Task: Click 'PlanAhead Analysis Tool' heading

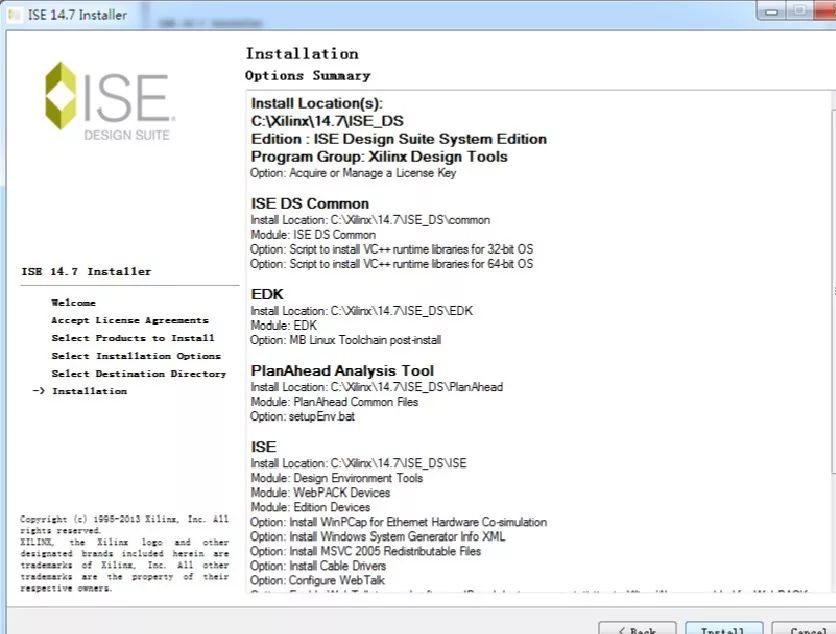Action: [342, 371]
